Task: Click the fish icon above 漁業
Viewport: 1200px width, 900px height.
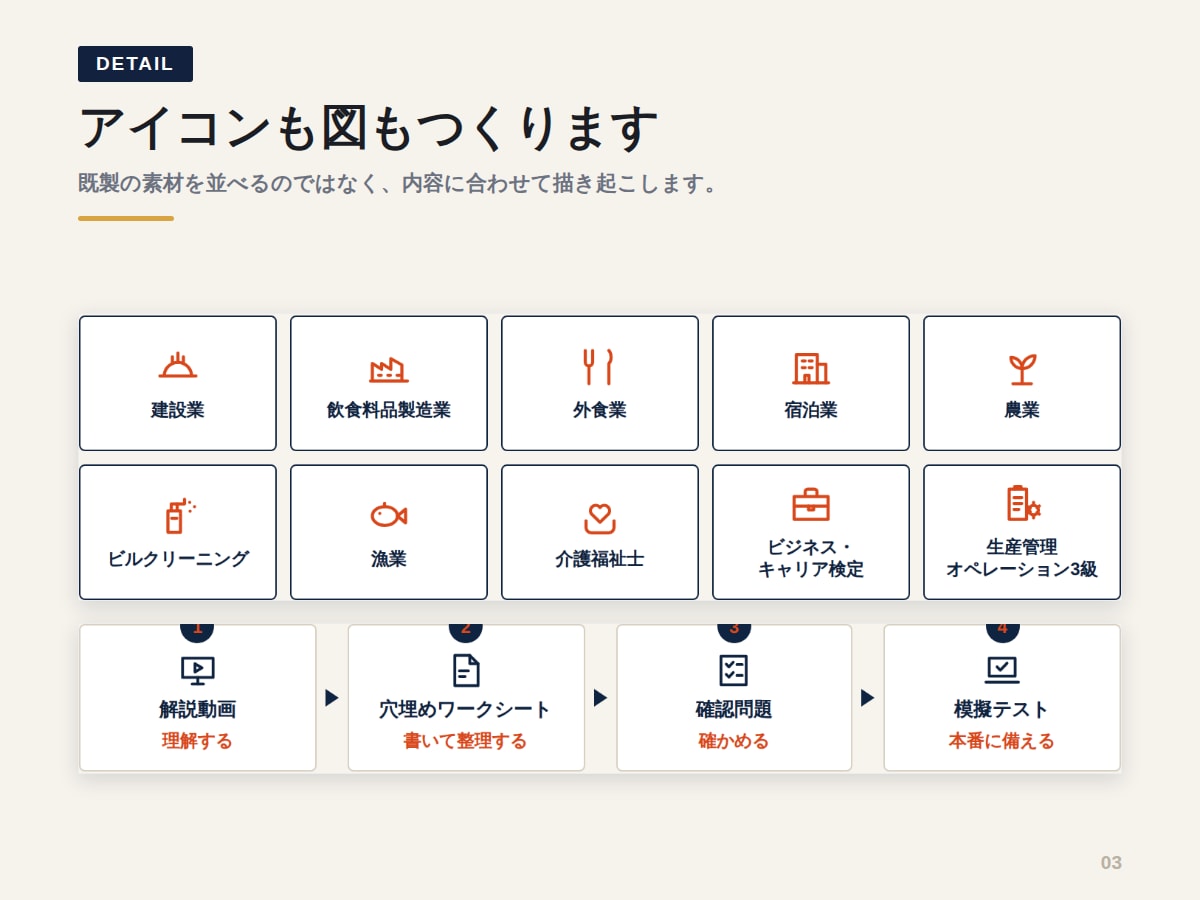Action: click(389, 515)
